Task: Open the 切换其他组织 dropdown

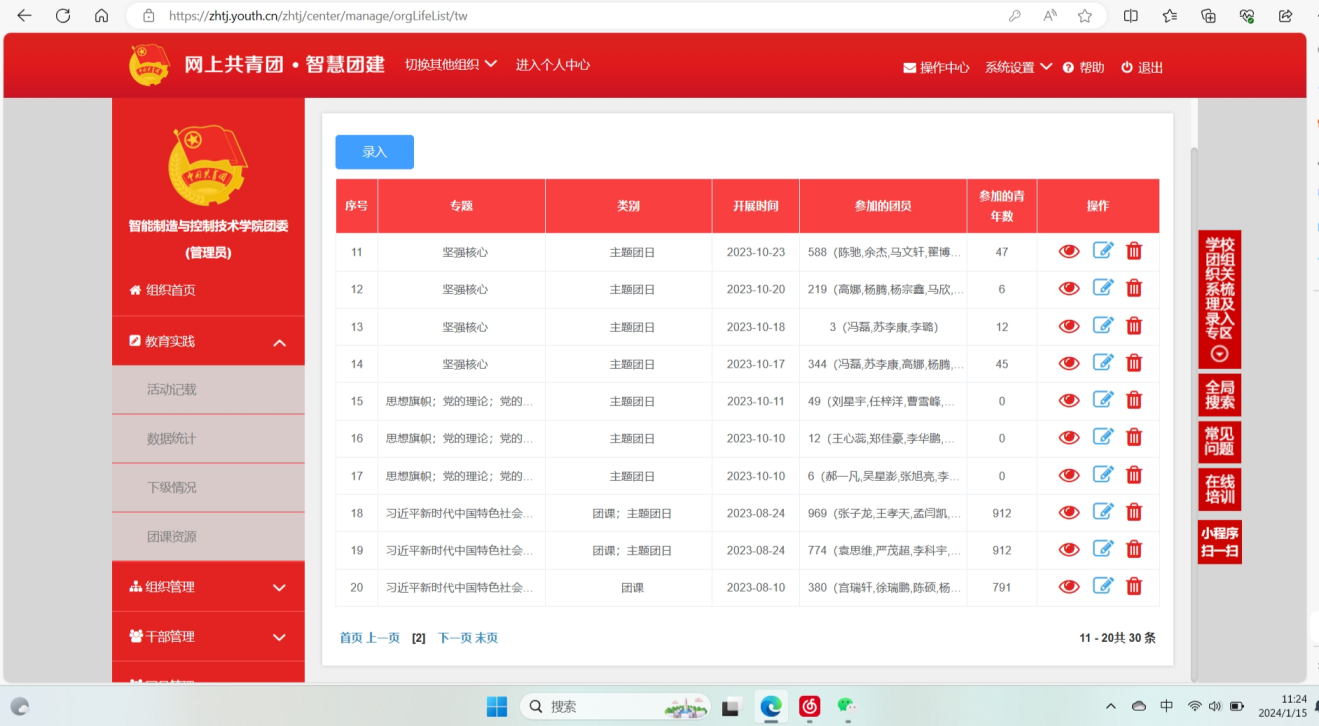Action: coord(450,65)
